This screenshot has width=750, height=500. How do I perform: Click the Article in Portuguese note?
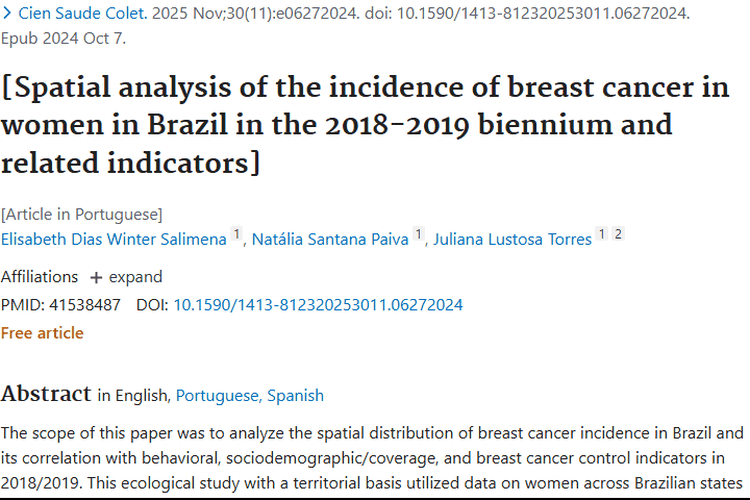81,214
